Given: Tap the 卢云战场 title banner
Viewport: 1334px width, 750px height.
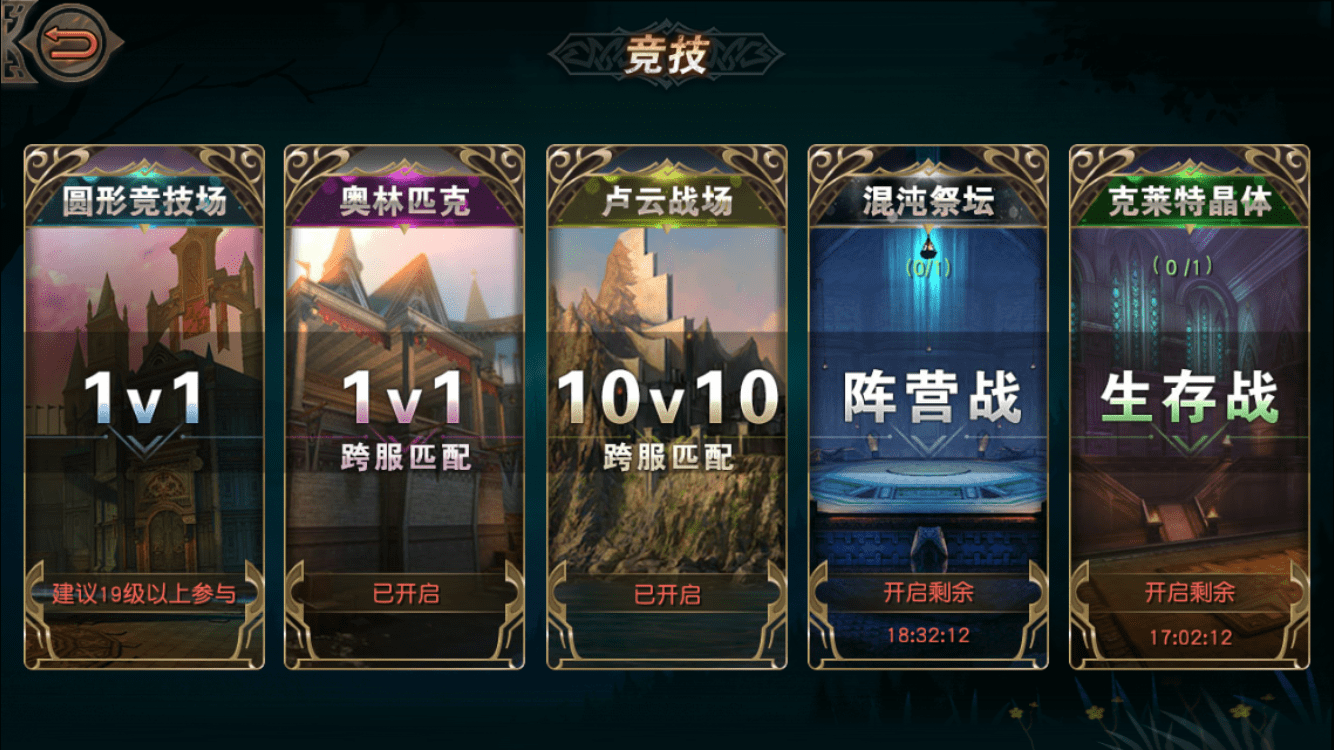Looking at the screenshot, I should [x=667, y=201].
